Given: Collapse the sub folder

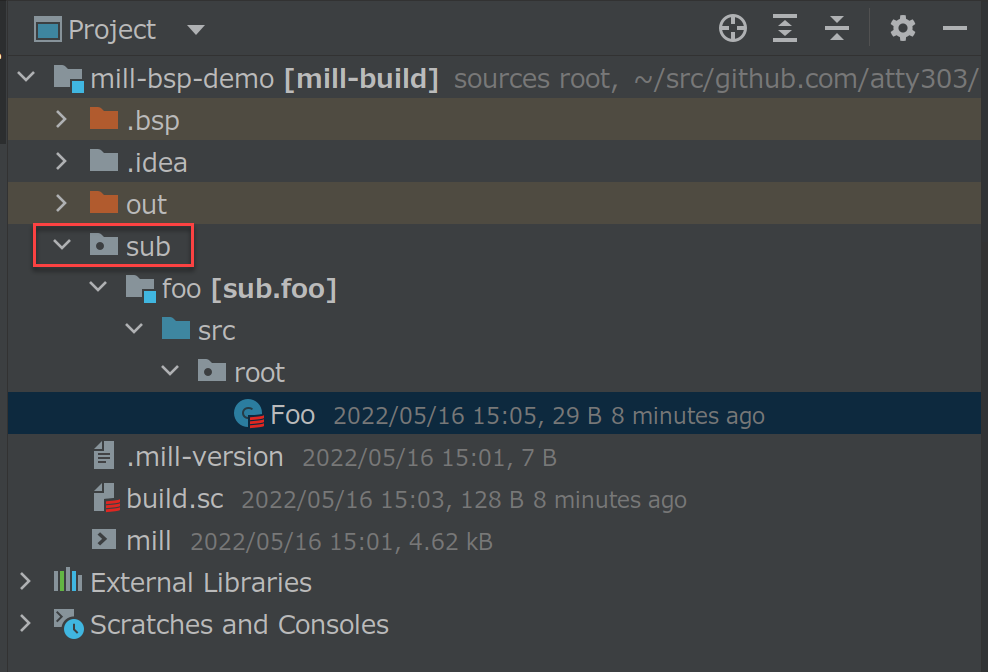Looking at the screenshot, I should [61, 245].
